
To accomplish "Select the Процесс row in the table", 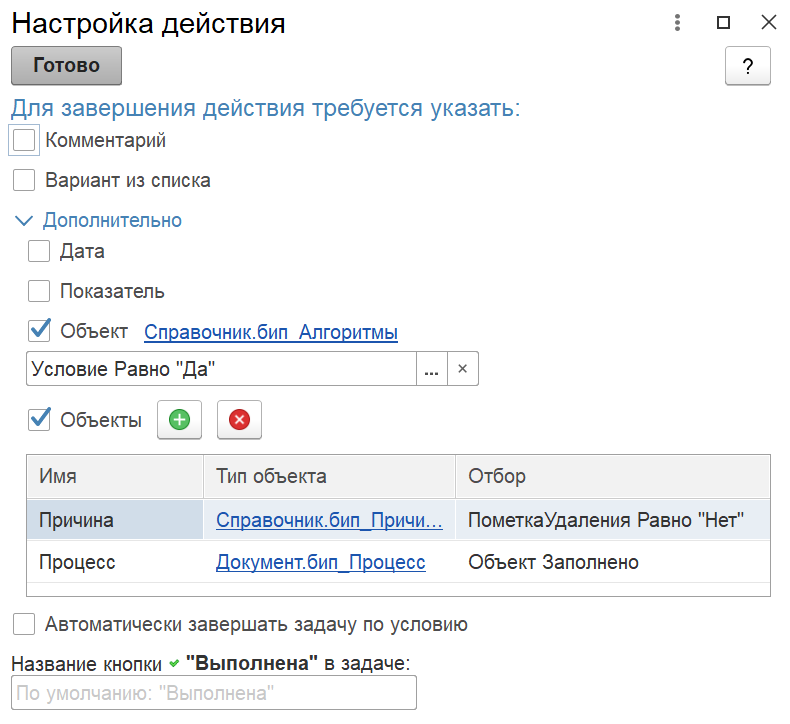I will tap(398, 562).
